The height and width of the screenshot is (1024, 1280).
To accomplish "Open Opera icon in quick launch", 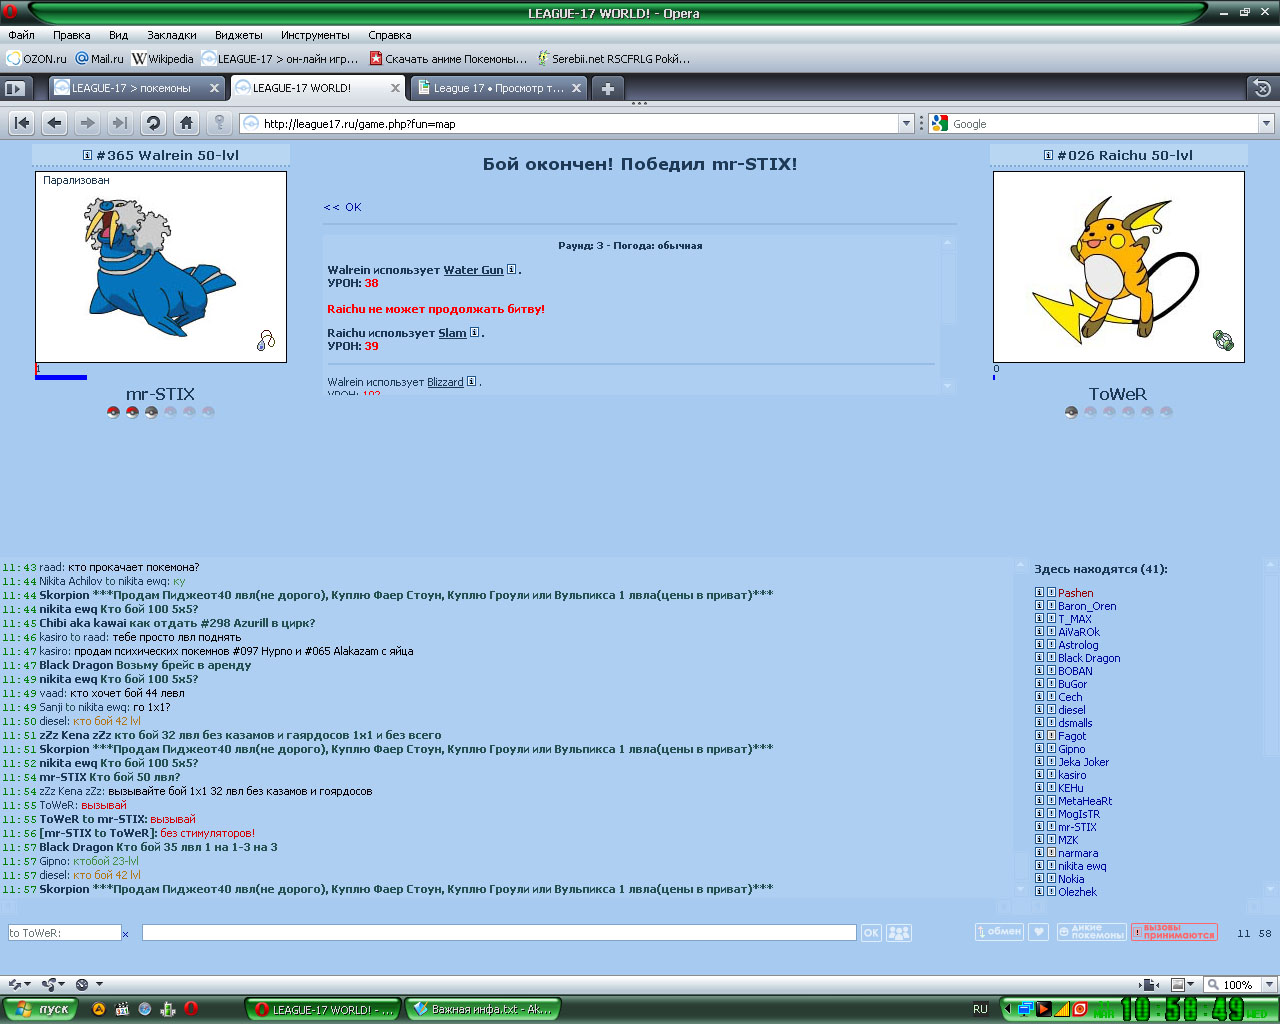I will (190, 1009).
